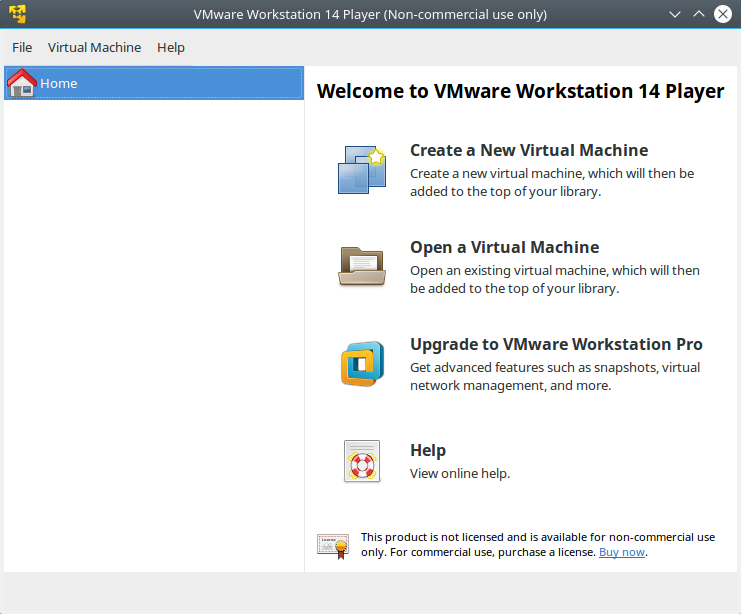Select the Home entry in the library

coord(154,83)
